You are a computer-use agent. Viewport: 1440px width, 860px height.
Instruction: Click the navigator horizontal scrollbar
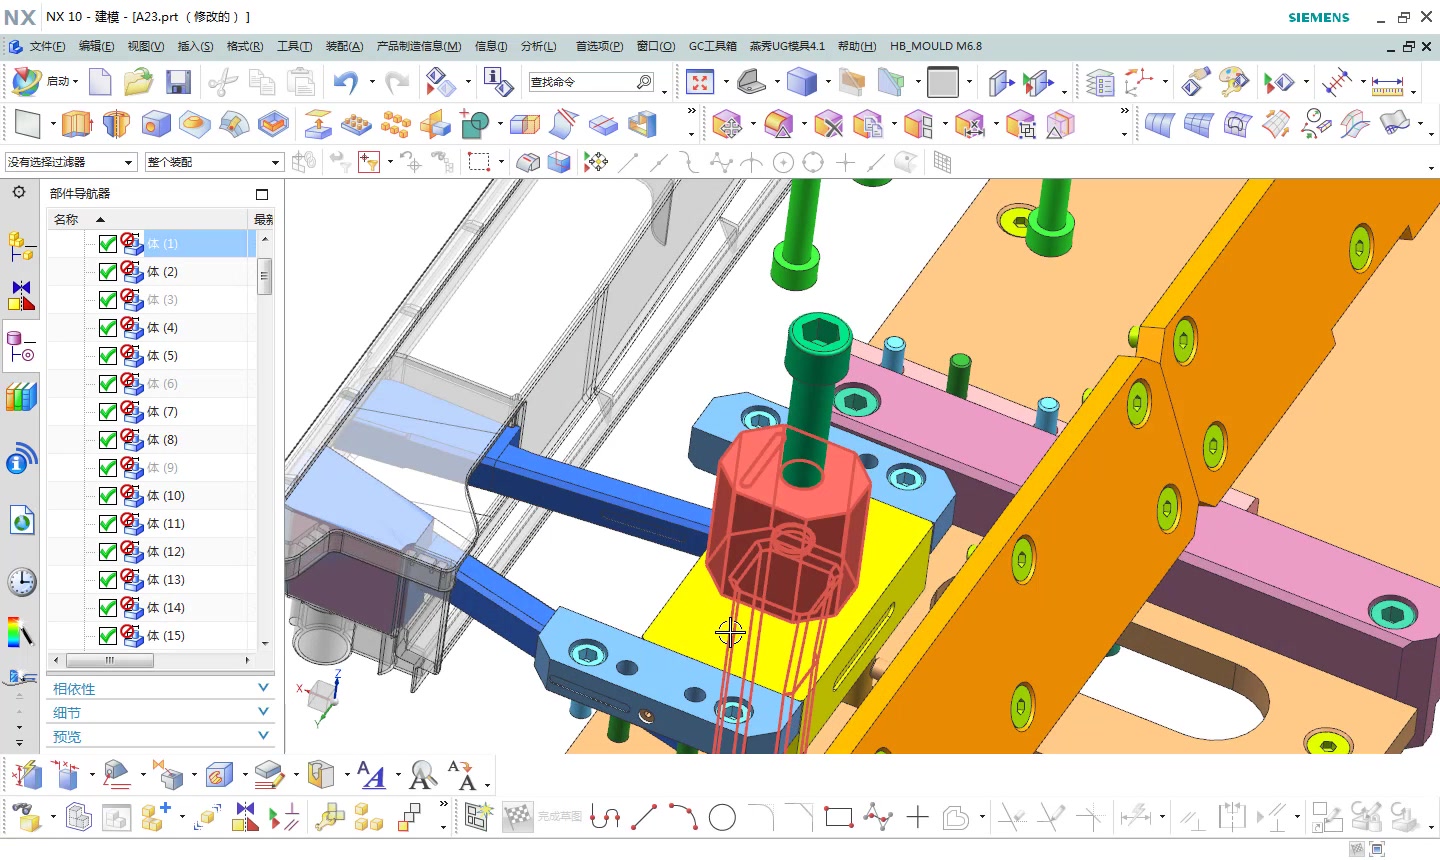[x=110, y=660]
